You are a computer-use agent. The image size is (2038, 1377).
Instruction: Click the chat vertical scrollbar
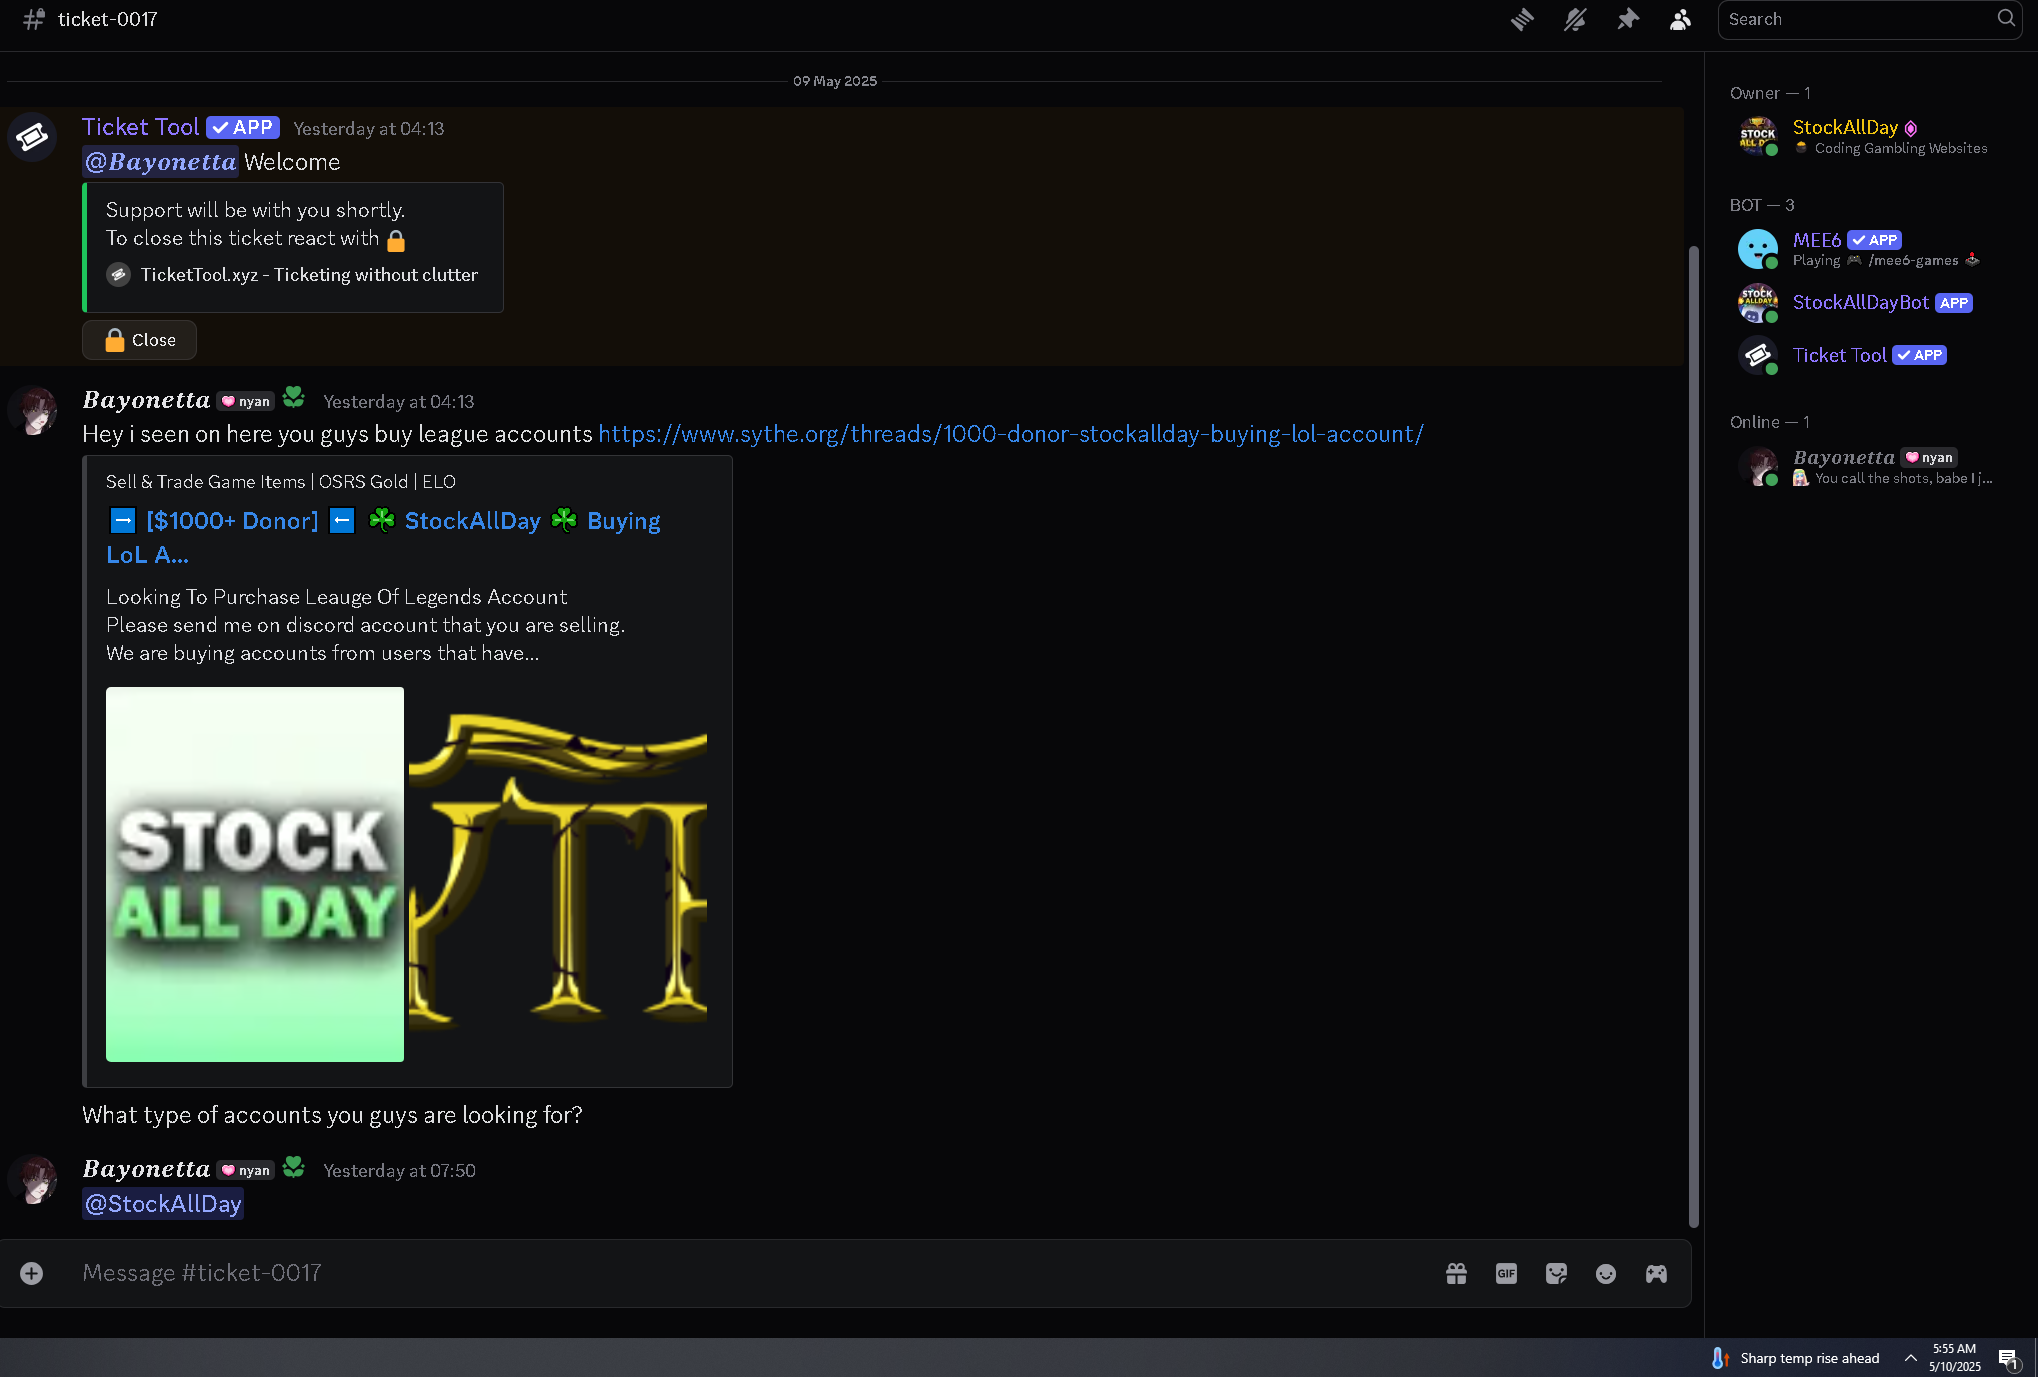[1693, 736]
